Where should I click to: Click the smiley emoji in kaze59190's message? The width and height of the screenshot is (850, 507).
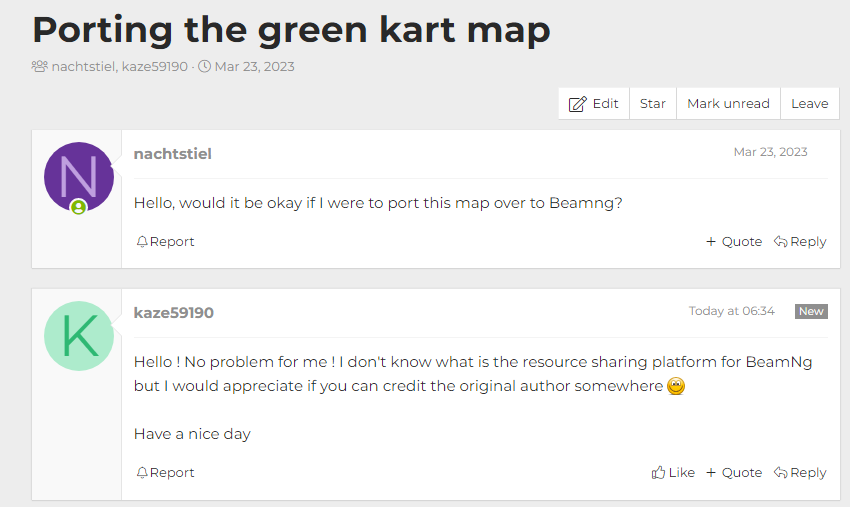(x=676, y=387)
